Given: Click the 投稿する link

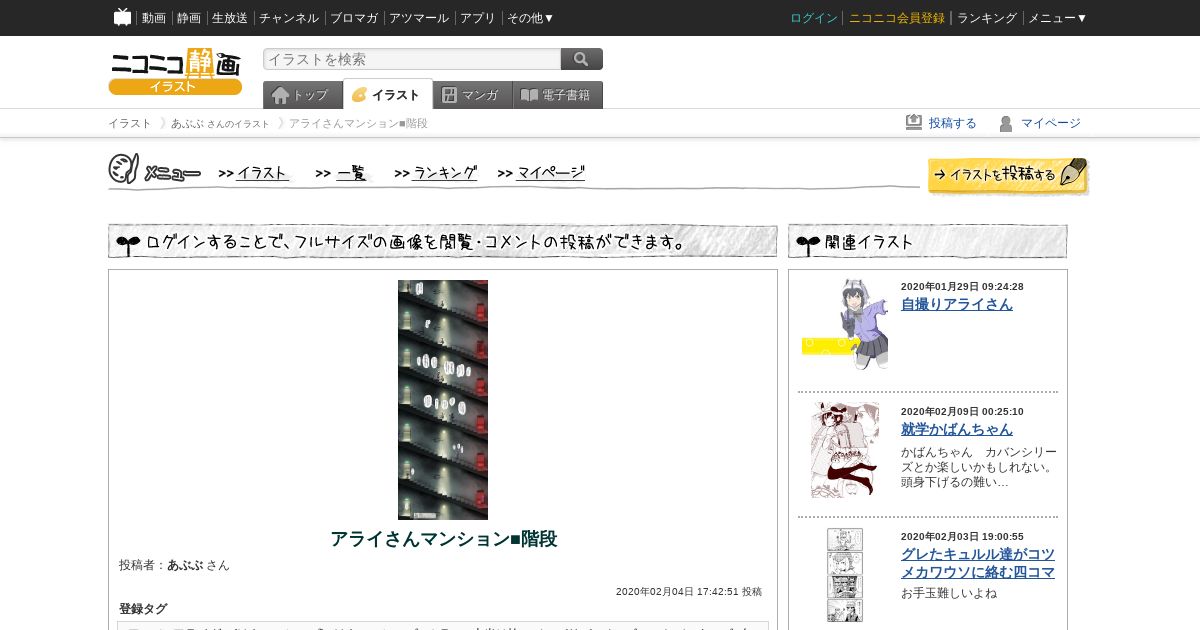Looking at the screenshot, I should 953,123.
